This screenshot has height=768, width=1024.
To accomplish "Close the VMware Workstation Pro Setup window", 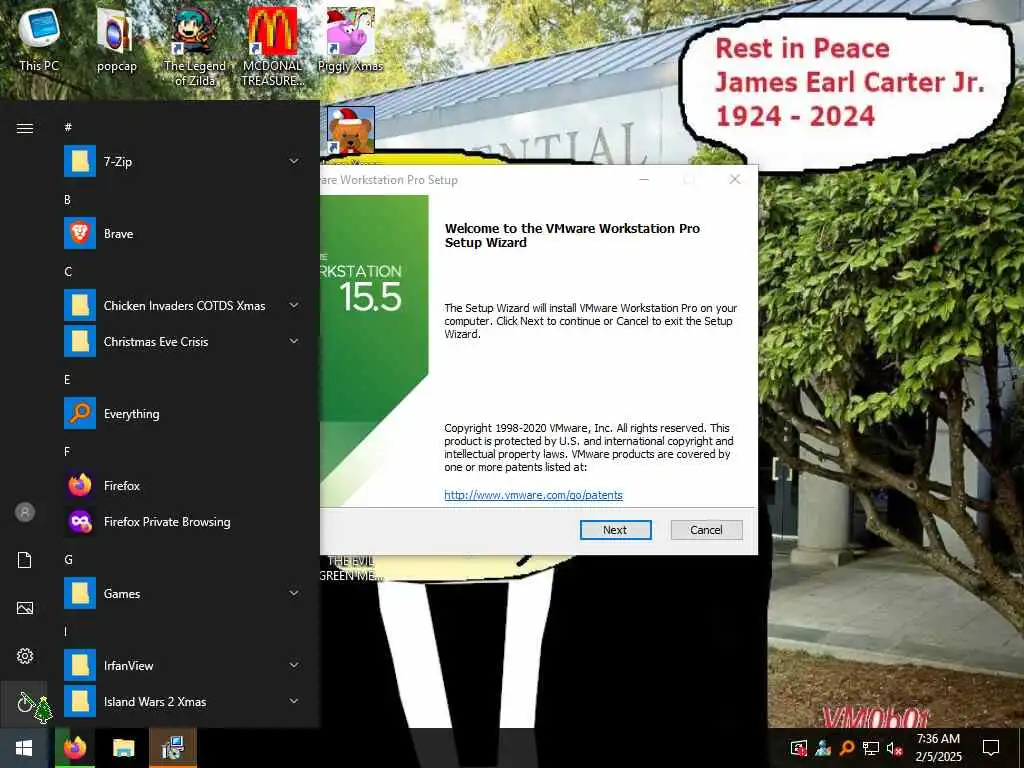I will pos(735,179).
